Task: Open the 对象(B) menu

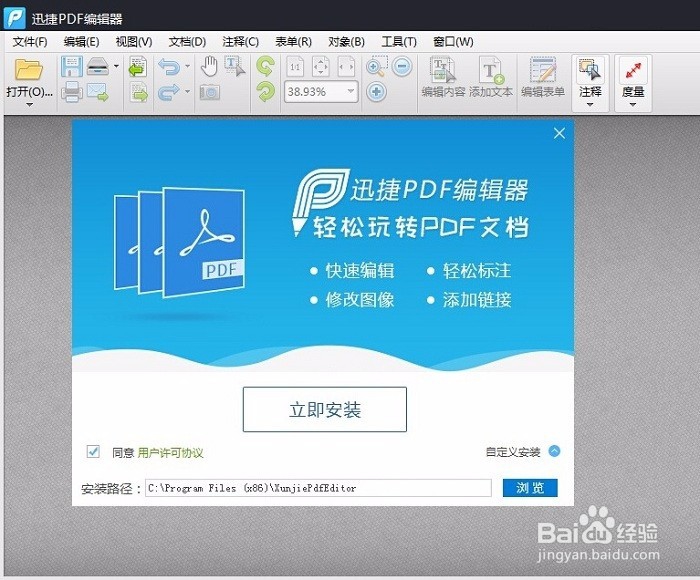Action: click(x=346, y=42)
